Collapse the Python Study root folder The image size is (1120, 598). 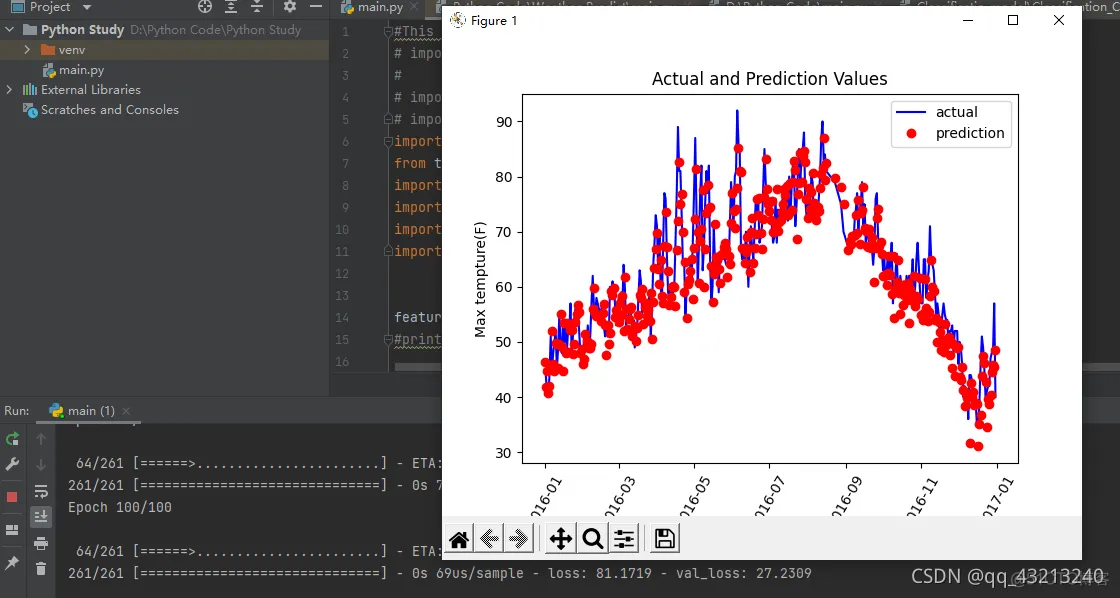click(x=9, y=30)
